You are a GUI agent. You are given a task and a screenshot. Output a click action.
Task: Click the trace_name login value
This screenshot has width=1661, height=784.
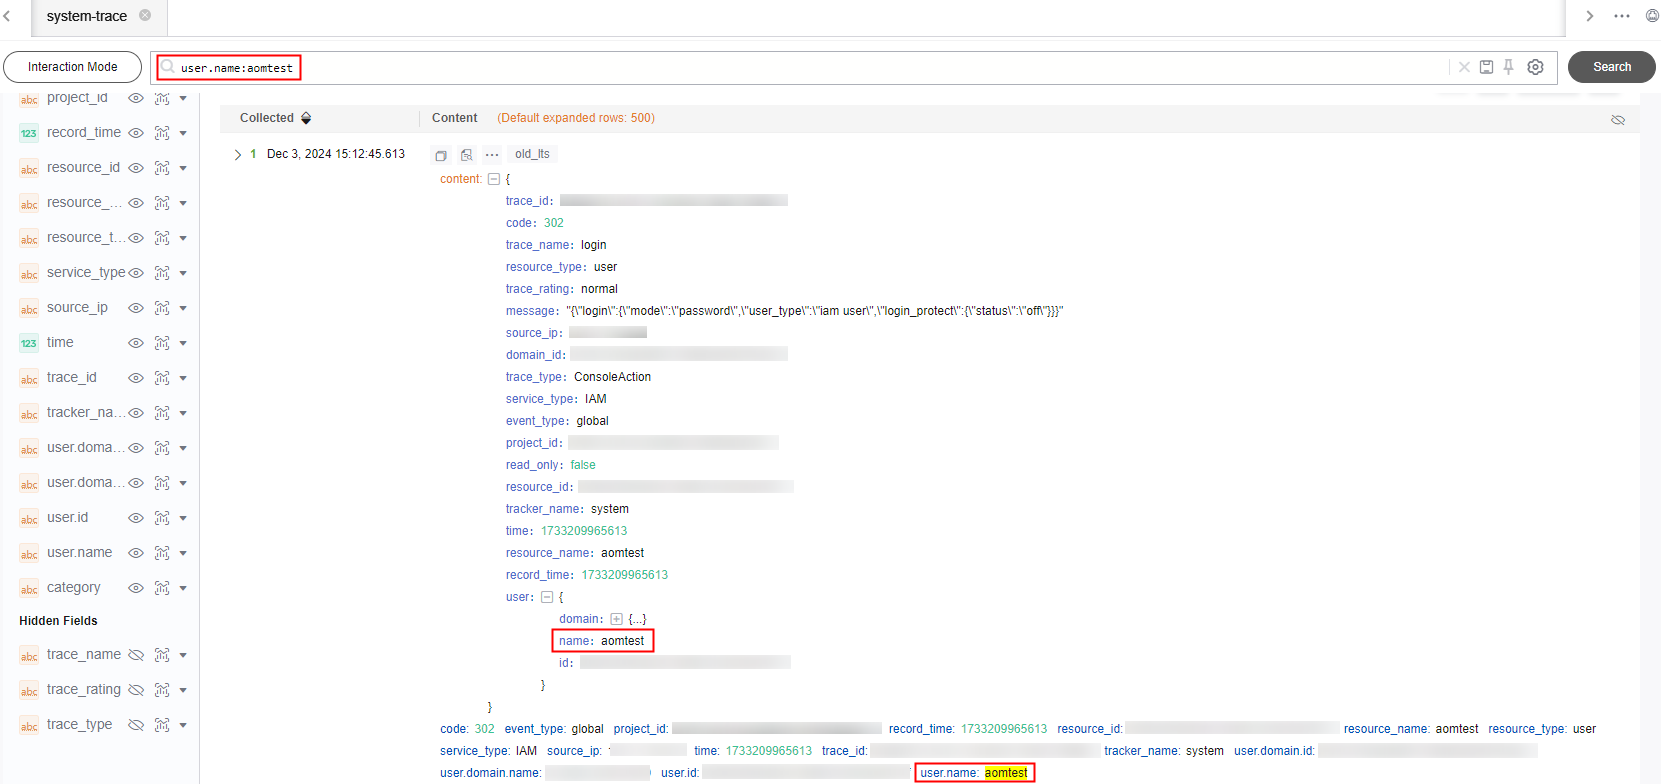(x=593, y=245)
